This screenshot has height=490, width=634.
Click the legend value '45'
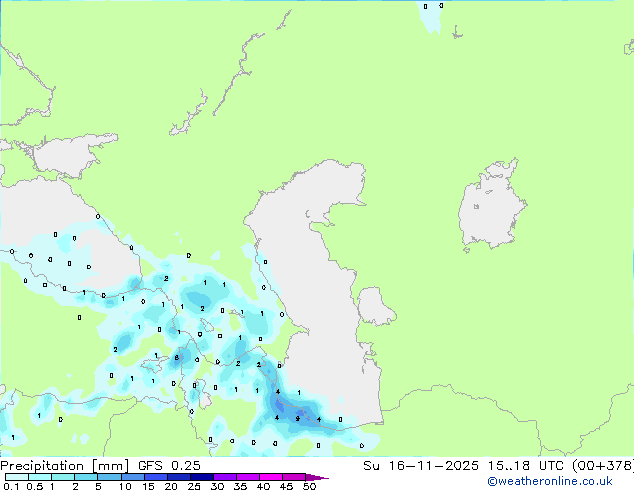(286, 486)
